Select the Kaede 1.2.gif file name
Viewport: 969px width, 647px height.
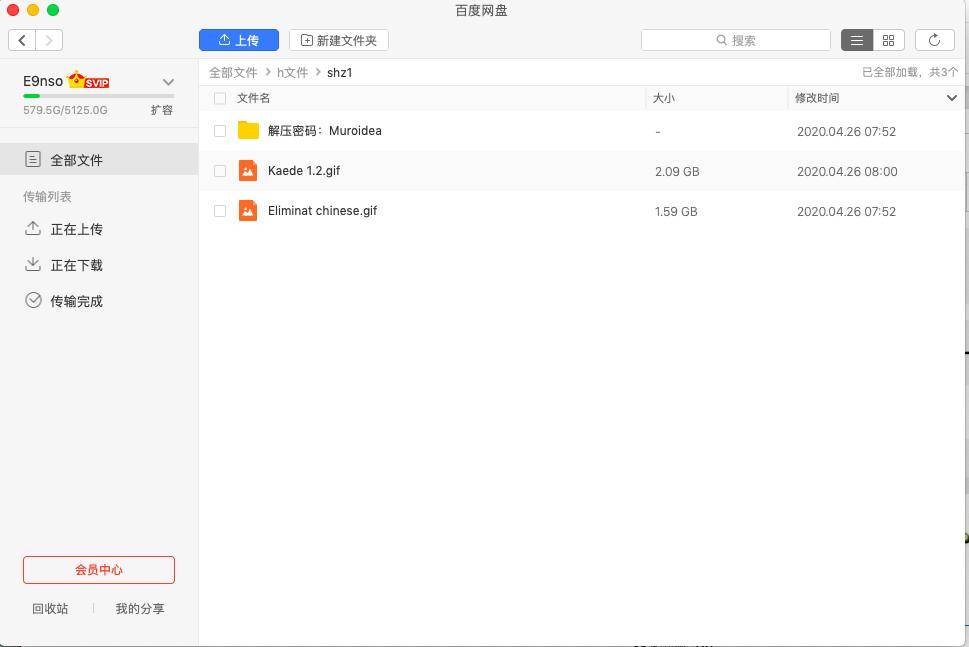pos(304,171)
